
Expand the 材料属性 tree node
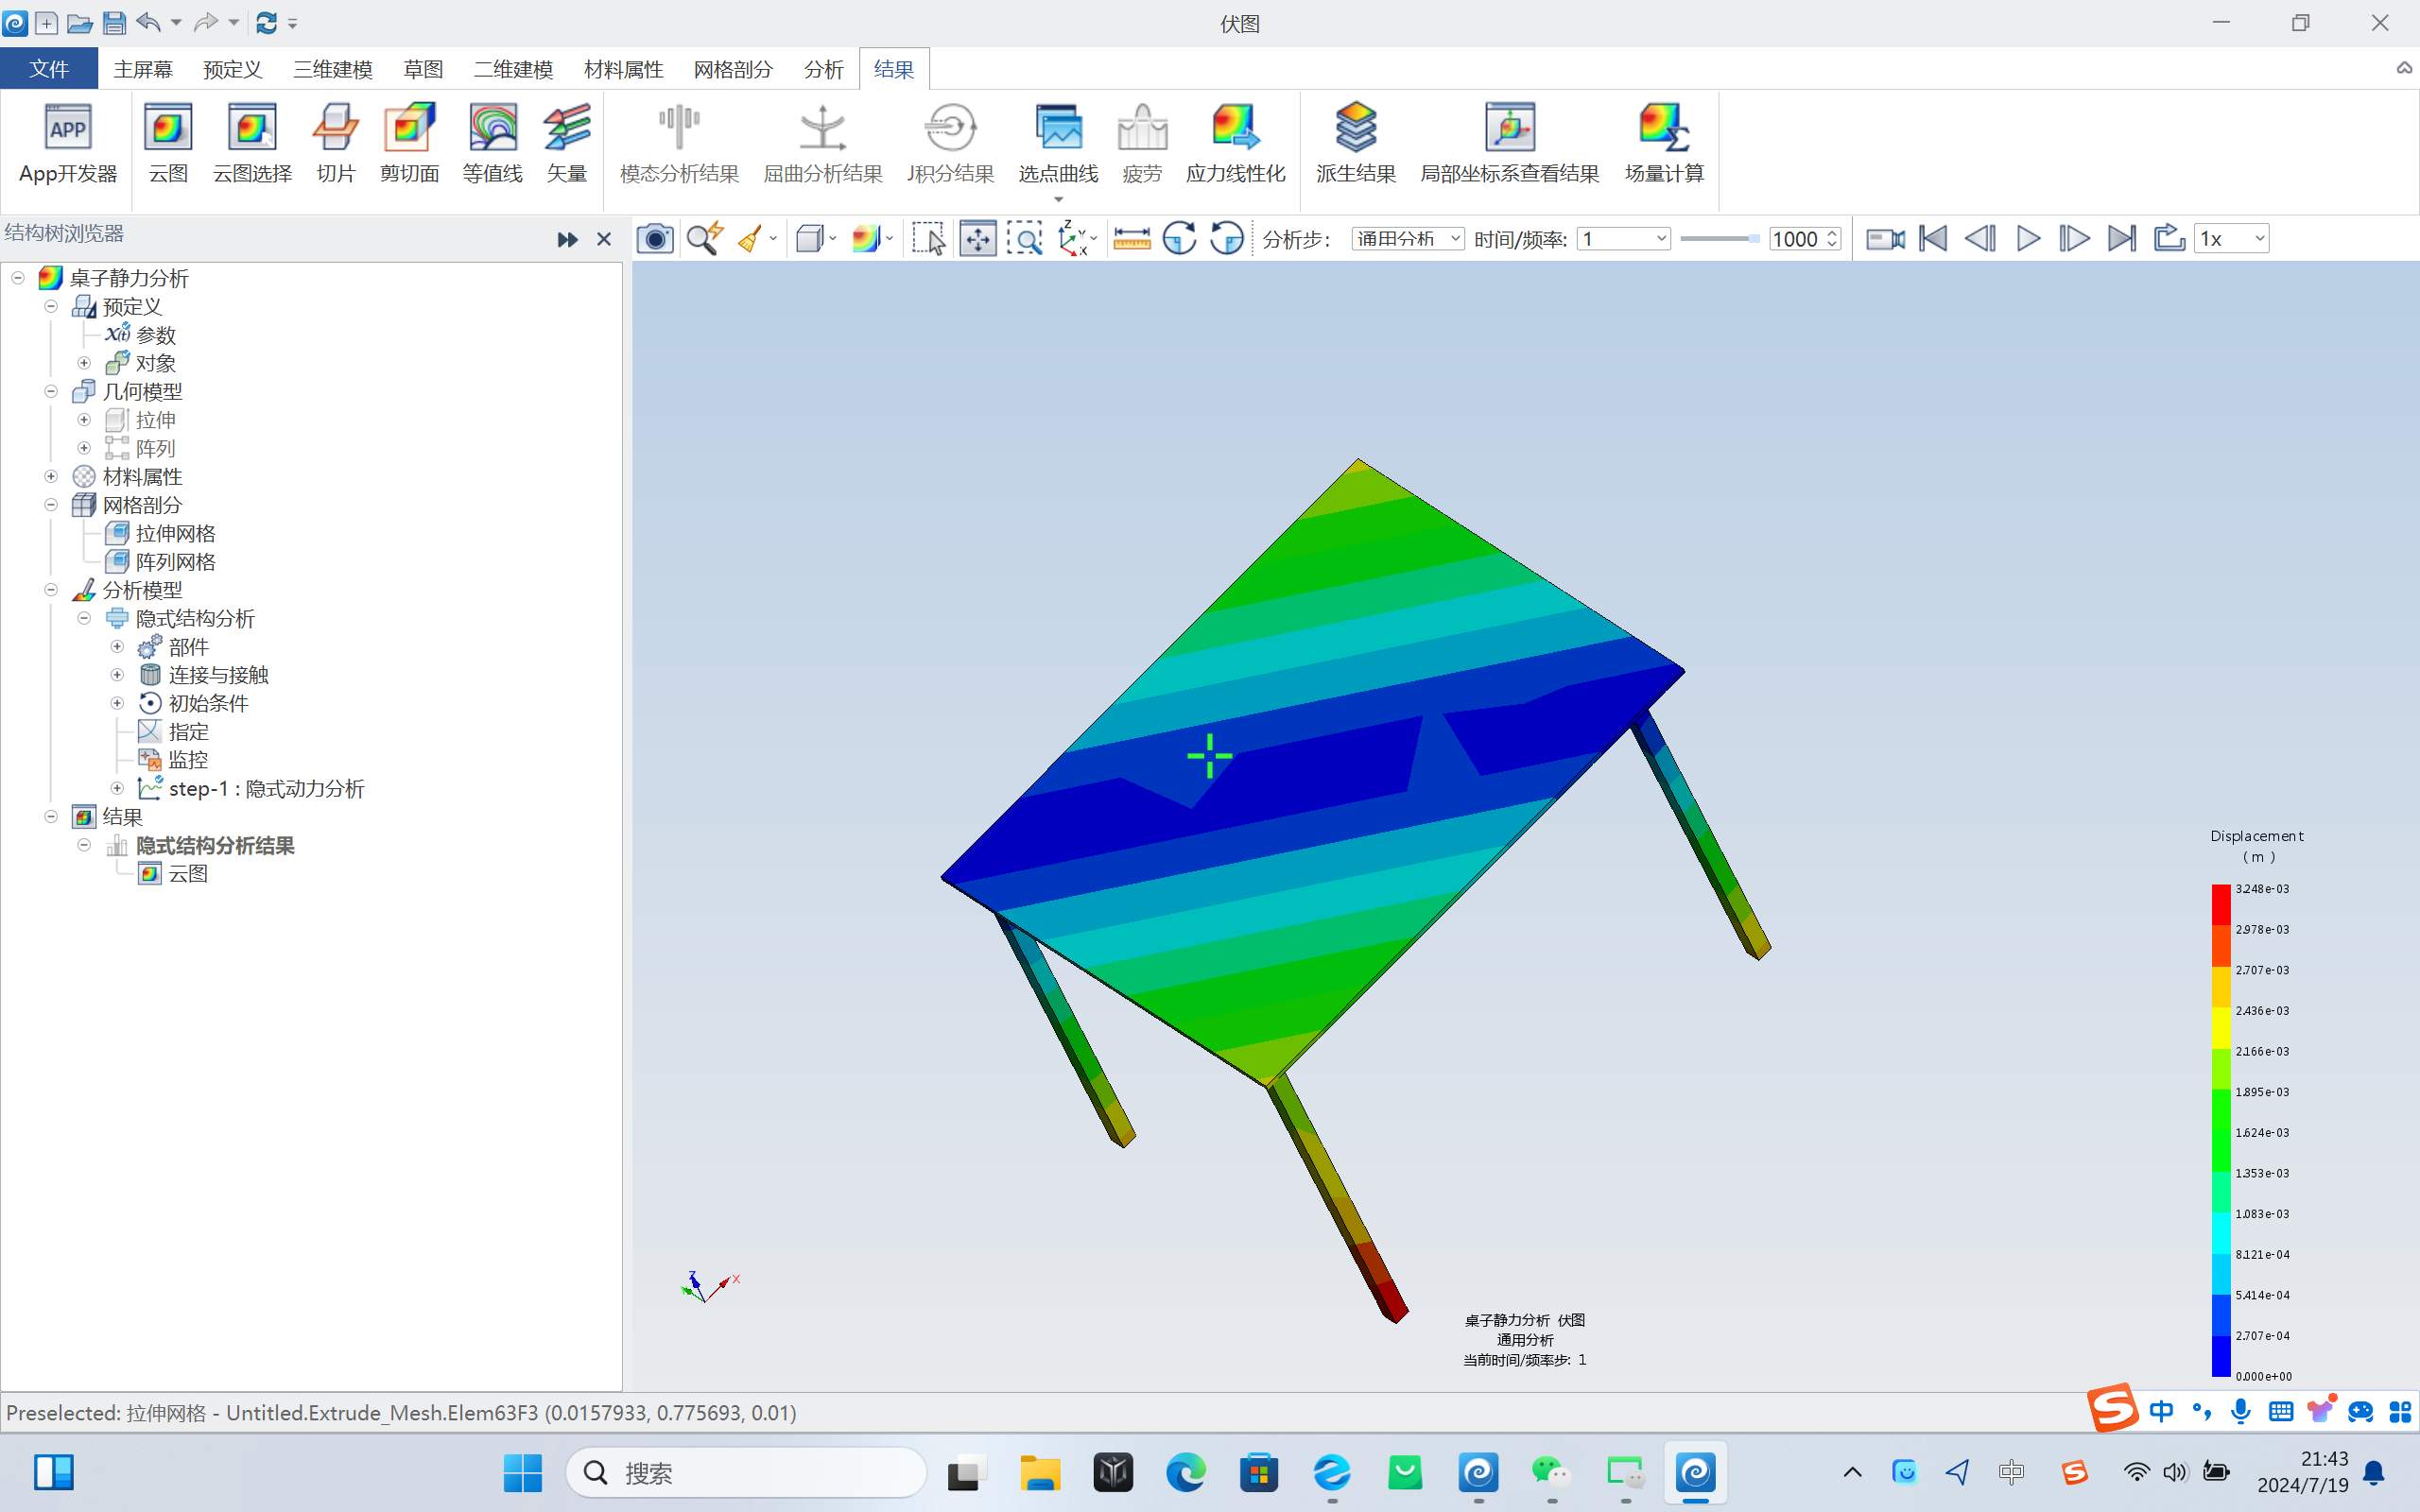[x=51, y=477]
